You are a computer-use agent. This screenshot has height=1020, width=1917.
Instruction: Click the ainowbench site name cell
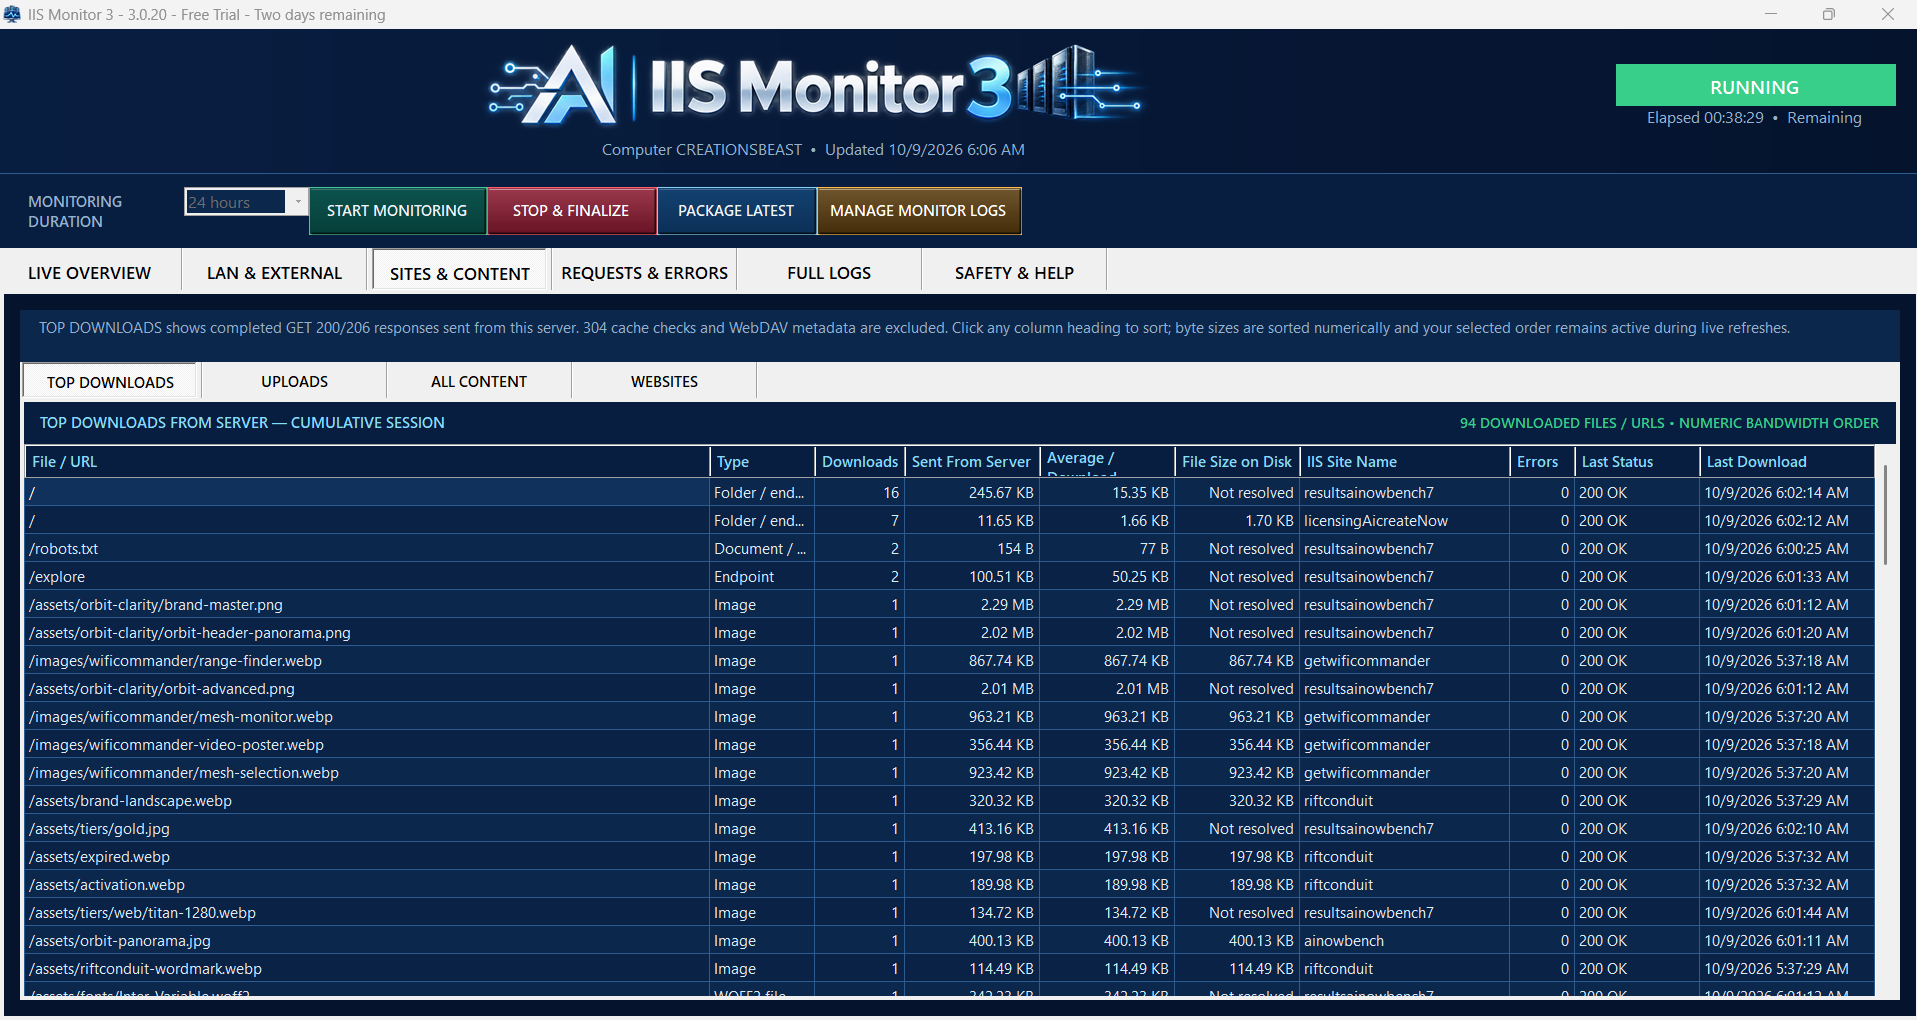1405,941
